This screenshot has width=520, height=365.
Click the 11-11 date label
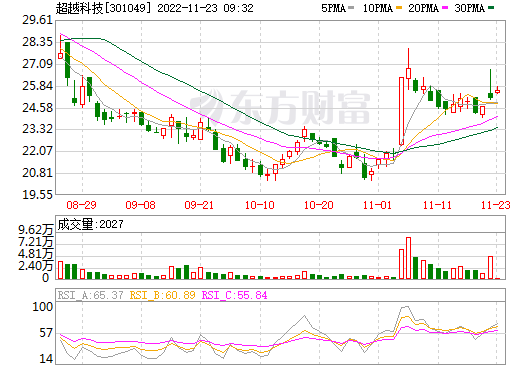pyautogui.click(x=437, y=205)
